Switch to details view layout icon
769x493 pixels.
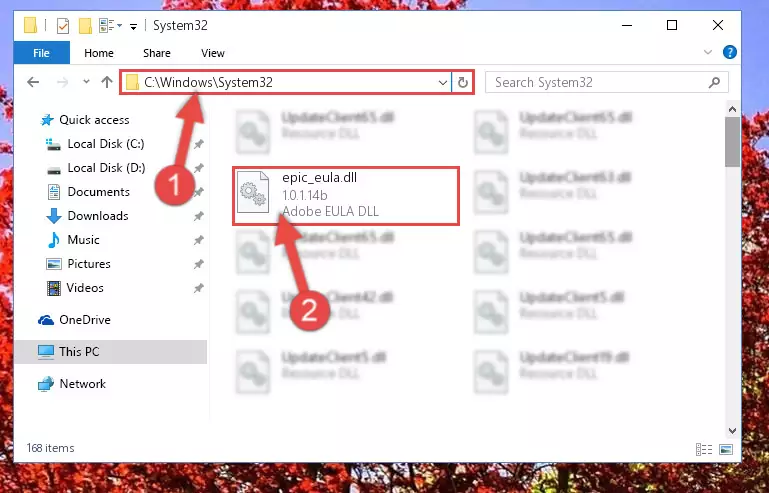704,449
